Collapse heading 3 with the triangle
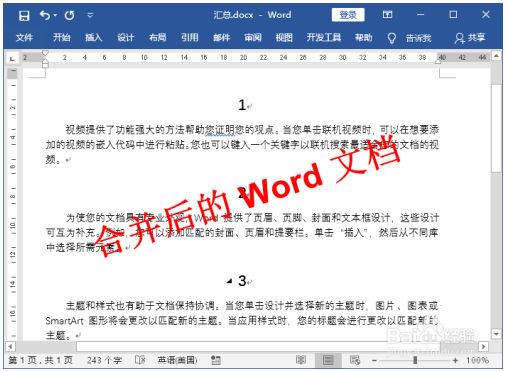Image resolution: width=506 pixels, height=372 pixels. click(x=229, y=281)
